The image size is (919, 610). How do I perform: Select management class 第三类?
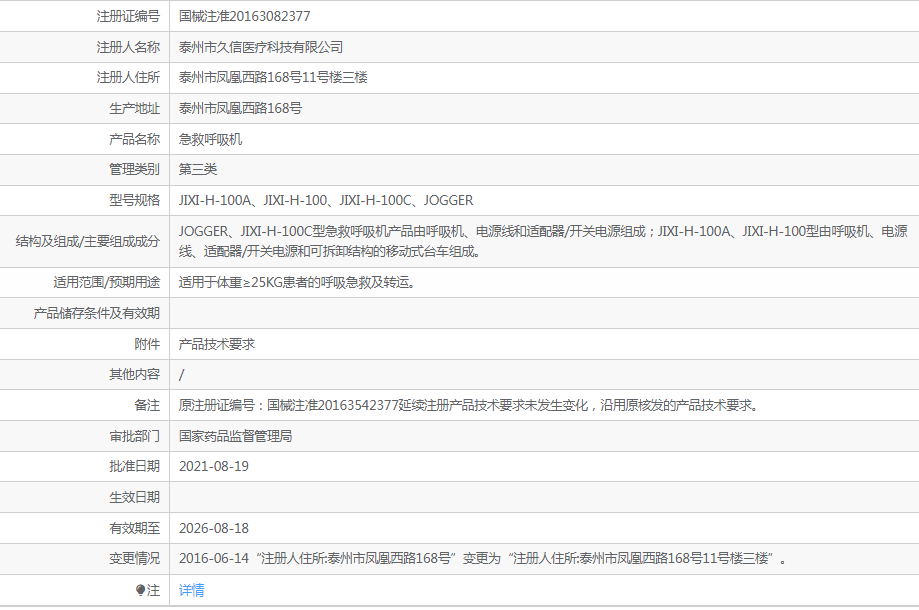[198, 169]
